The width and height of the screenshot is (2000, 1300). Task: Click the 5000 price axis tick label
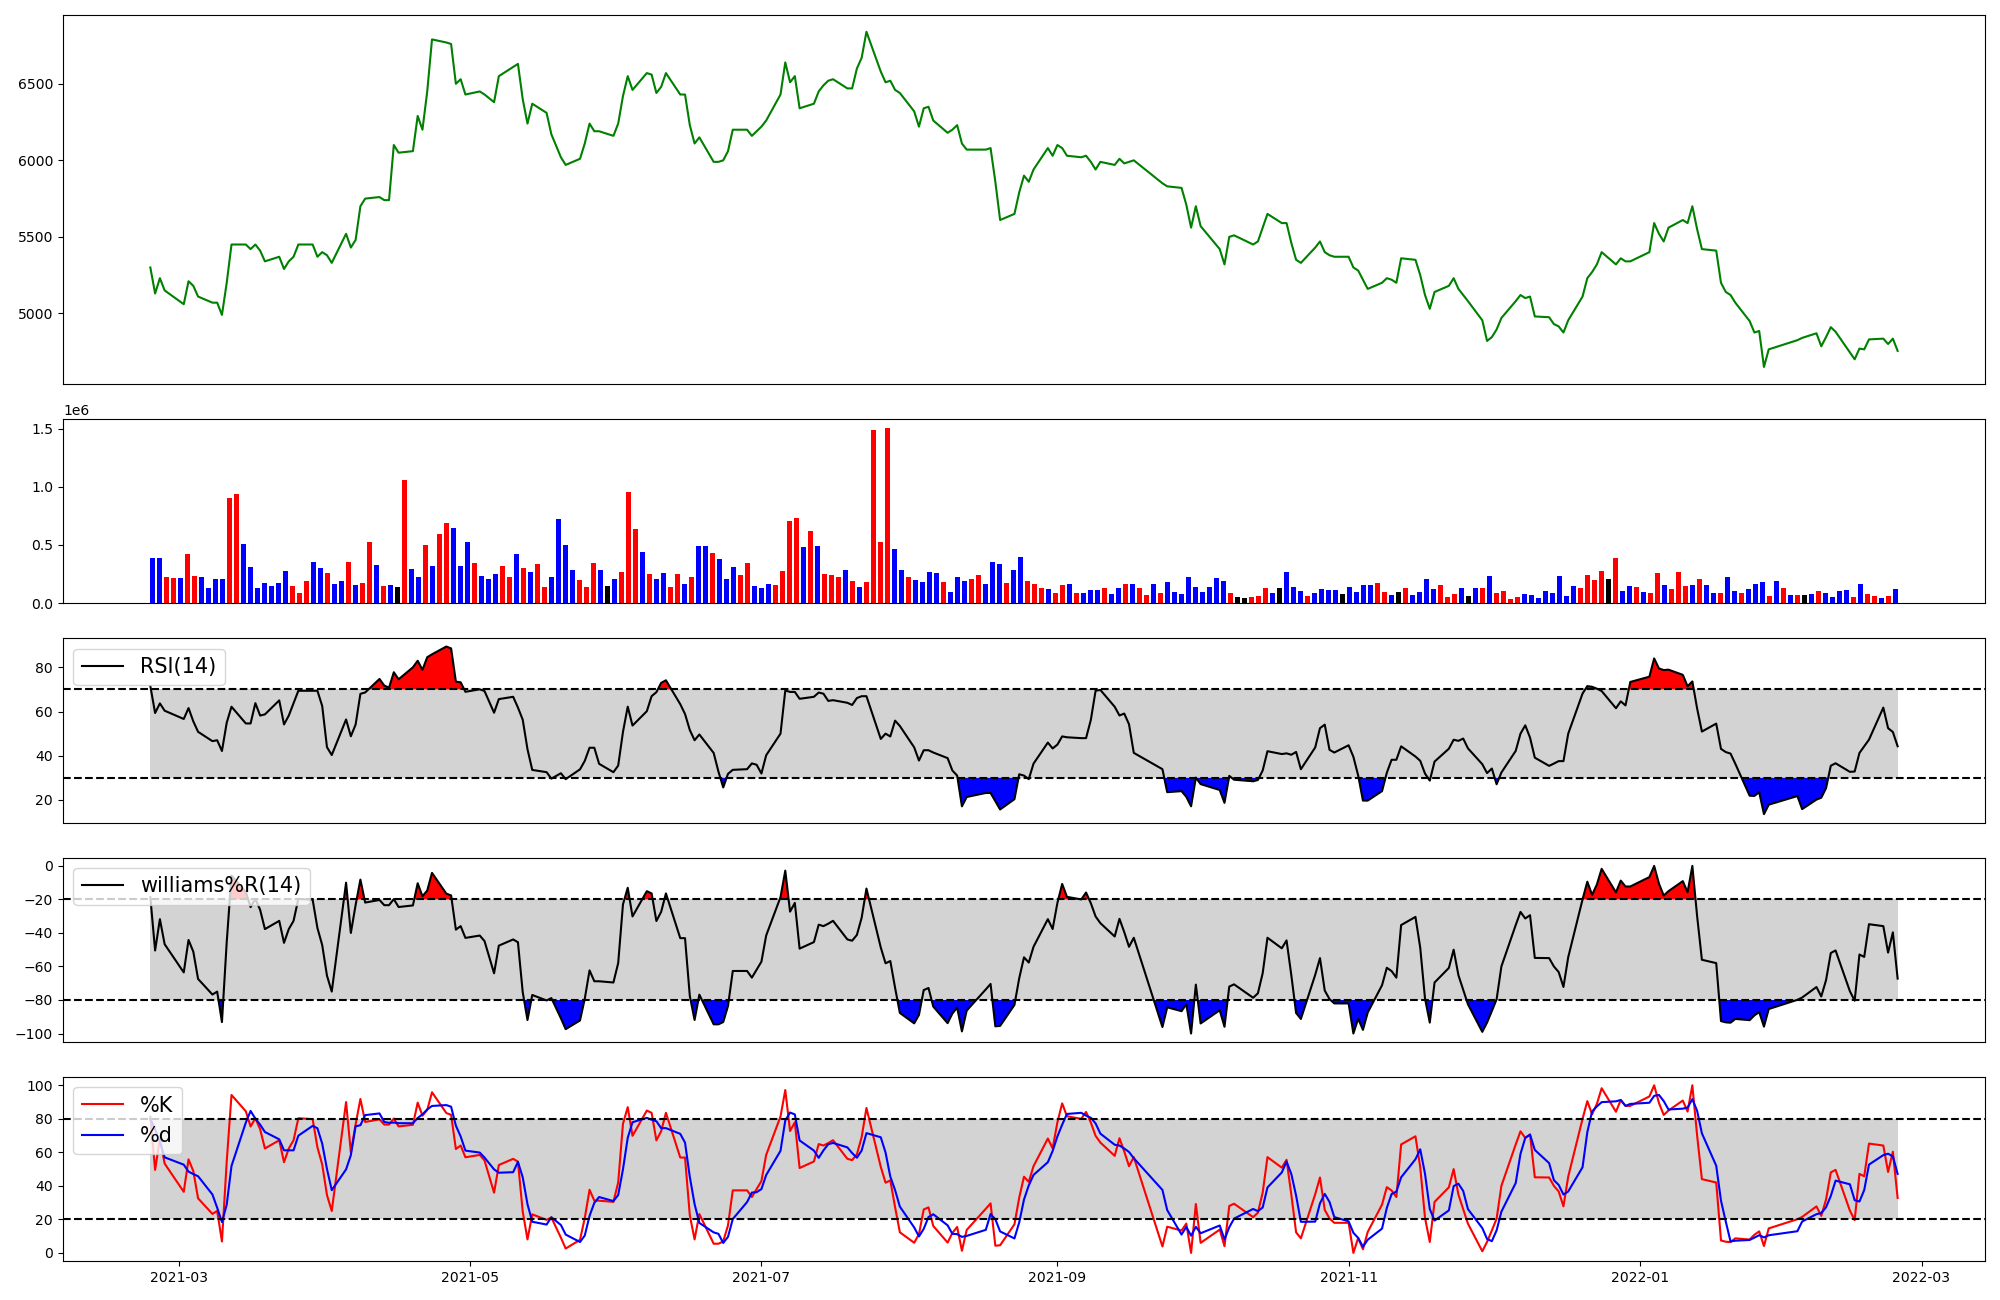35,314
